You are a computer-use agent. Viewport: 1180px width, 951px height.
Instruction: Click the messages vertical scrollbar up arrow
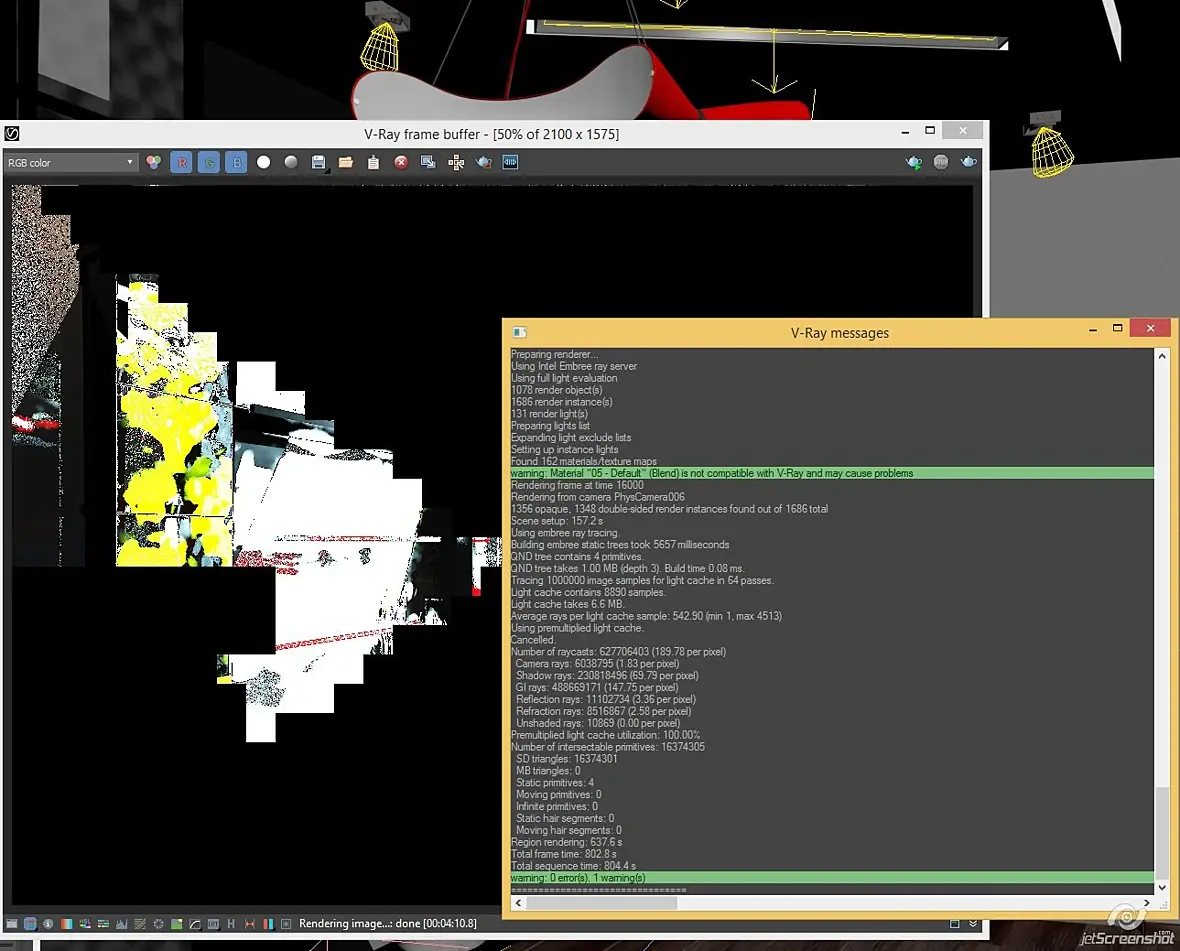[x=1162, y=356]
